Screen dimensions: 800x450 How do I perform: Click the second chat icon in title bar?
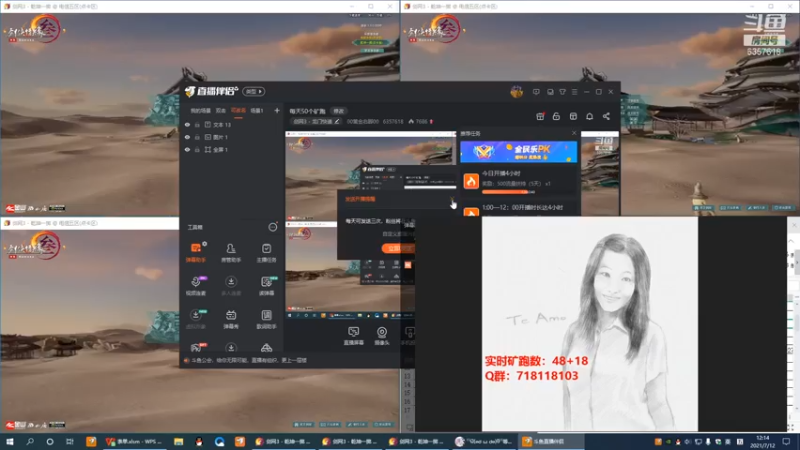tap(550, 92)
